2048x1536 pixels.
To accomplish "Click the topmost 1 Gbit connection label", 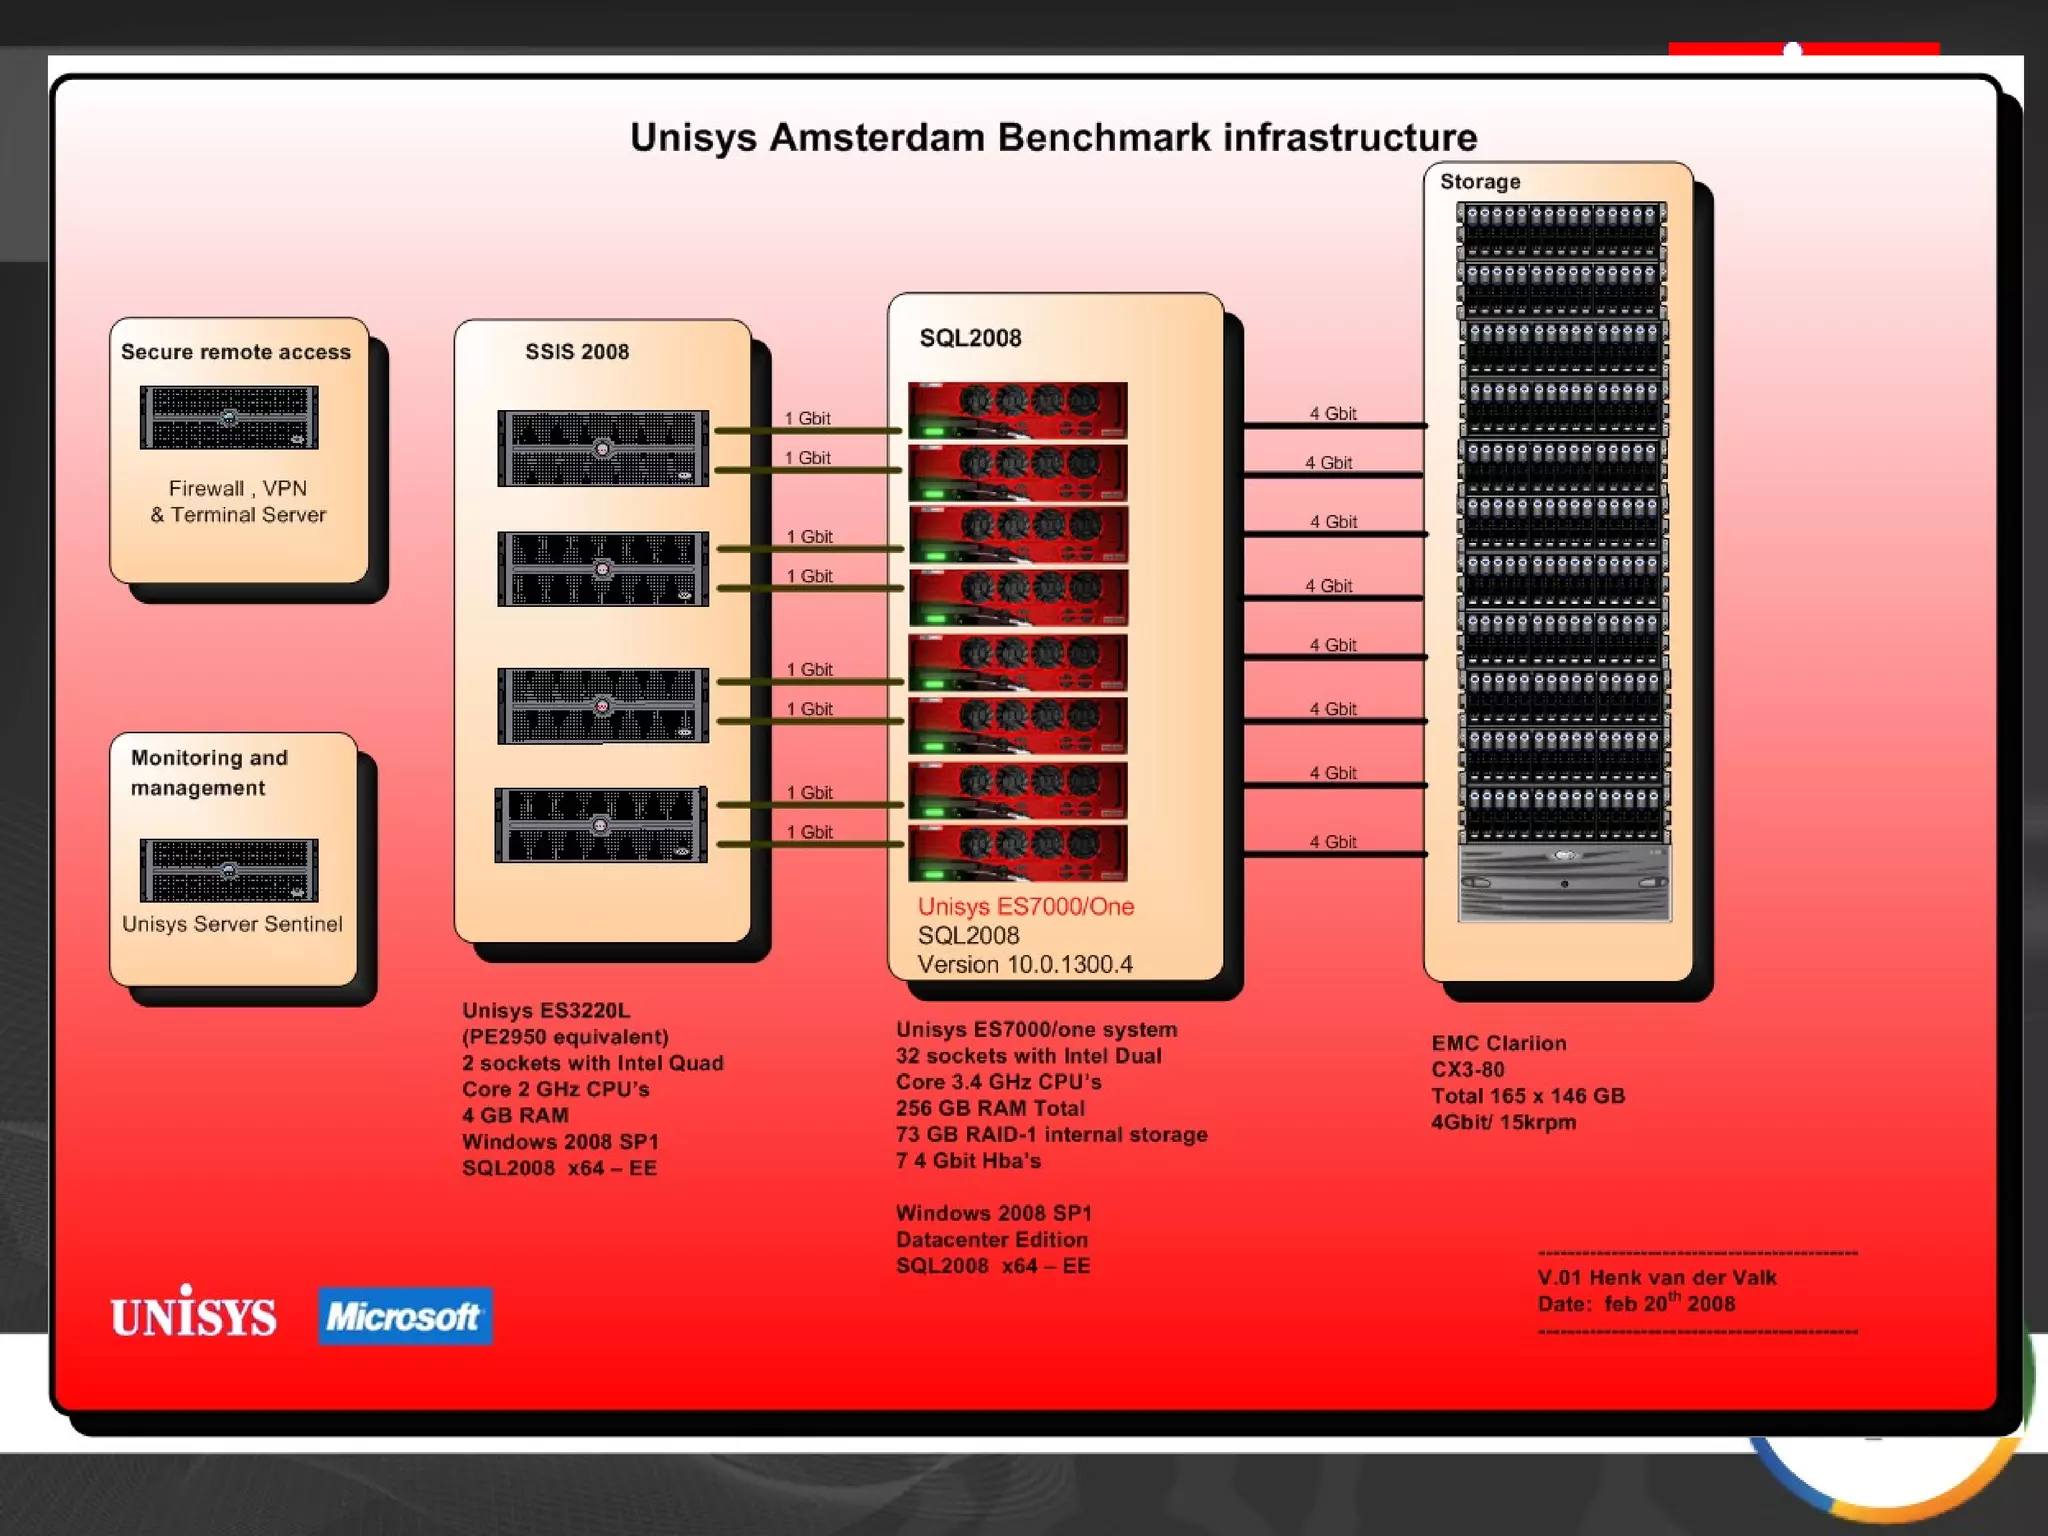I will point(807,418).
